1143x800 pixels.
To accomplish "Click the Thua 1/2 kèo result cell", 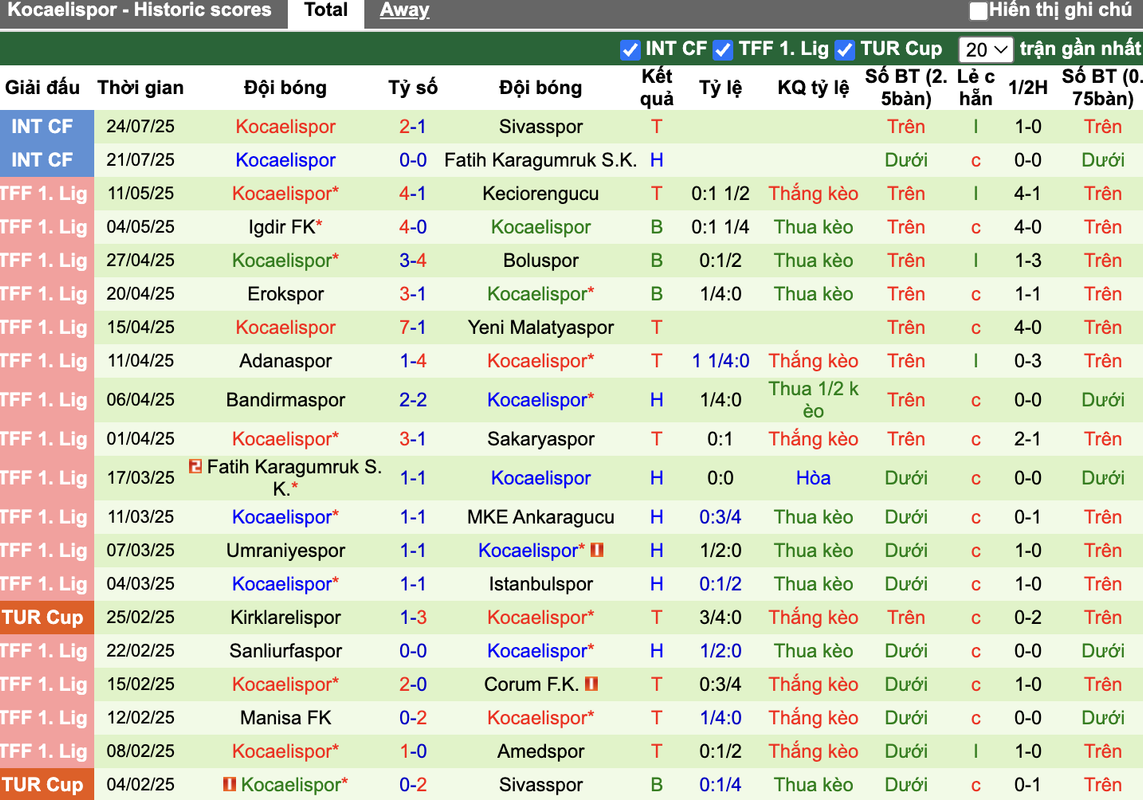I will tap(814, 400).
